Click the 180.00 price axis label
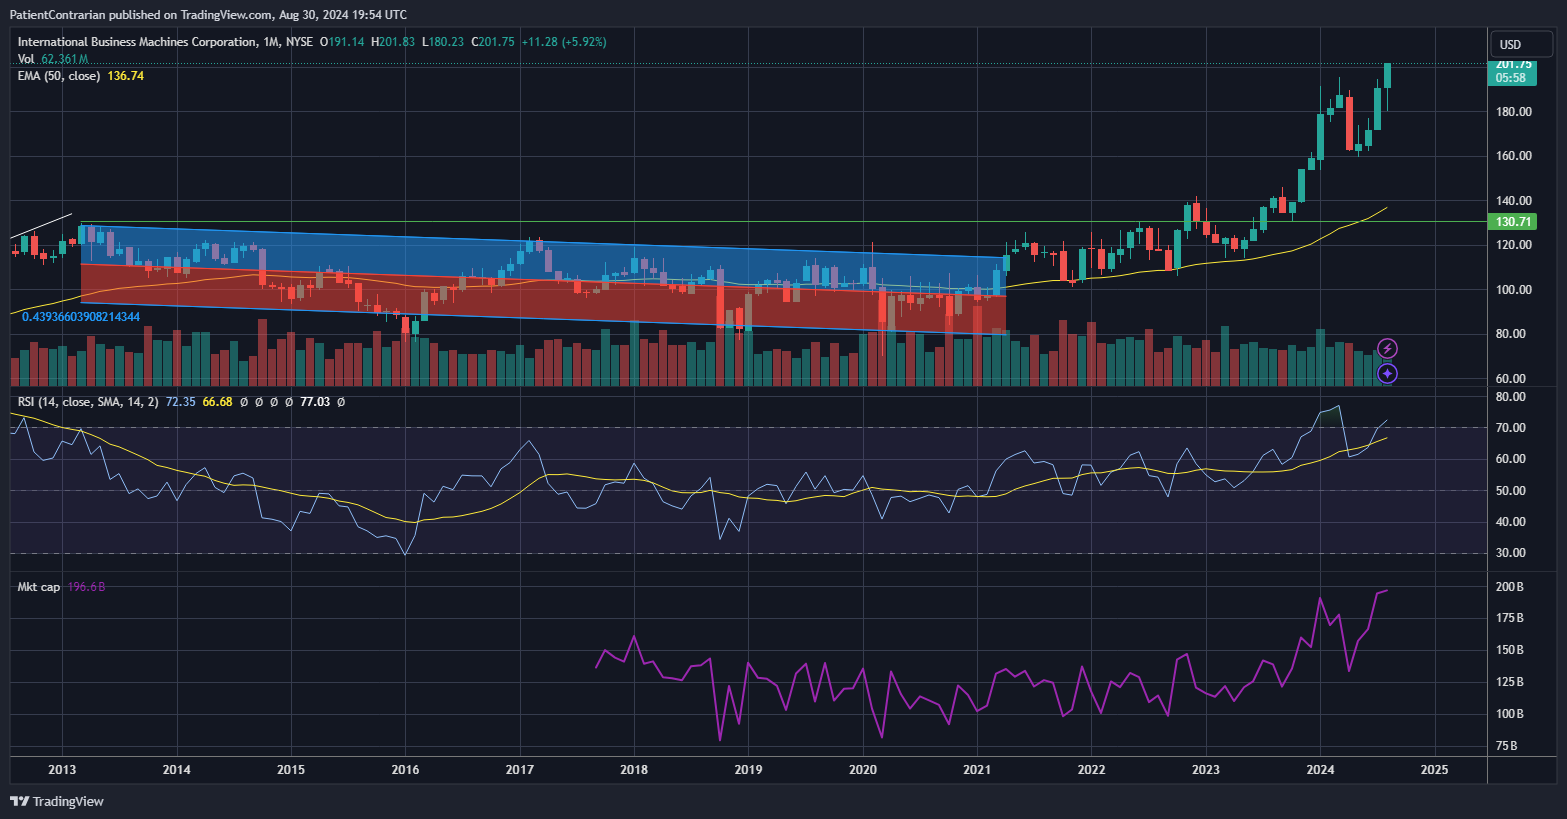Image resolution: width=1567 pixels, height=819 pixels. (1513, 111)
